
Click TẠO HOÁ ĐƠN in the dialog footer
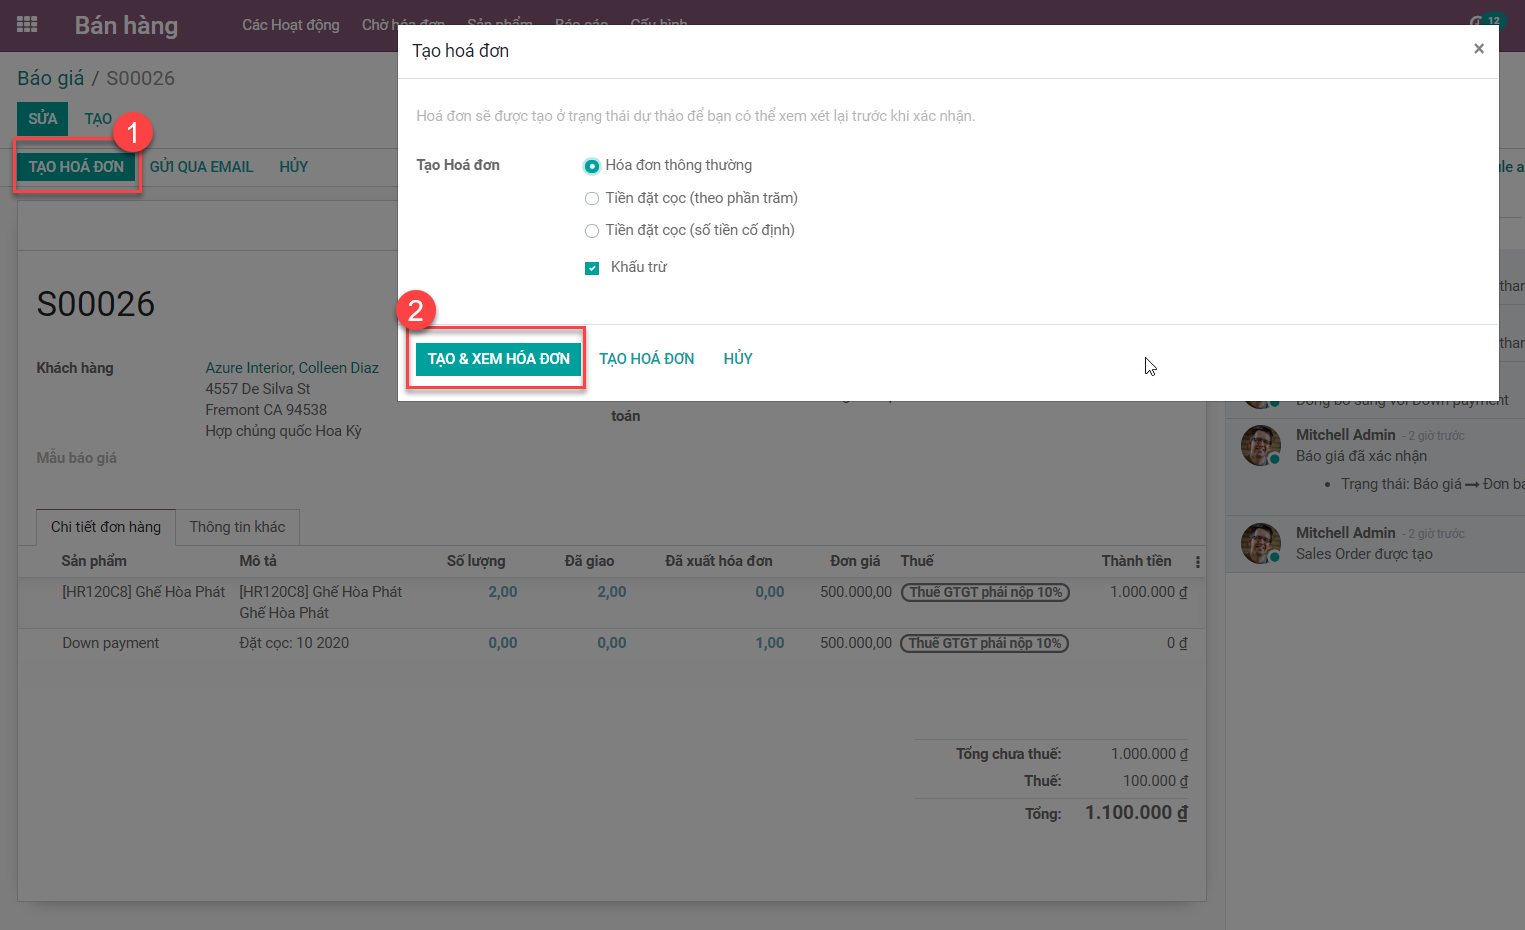tap(646, 359)
